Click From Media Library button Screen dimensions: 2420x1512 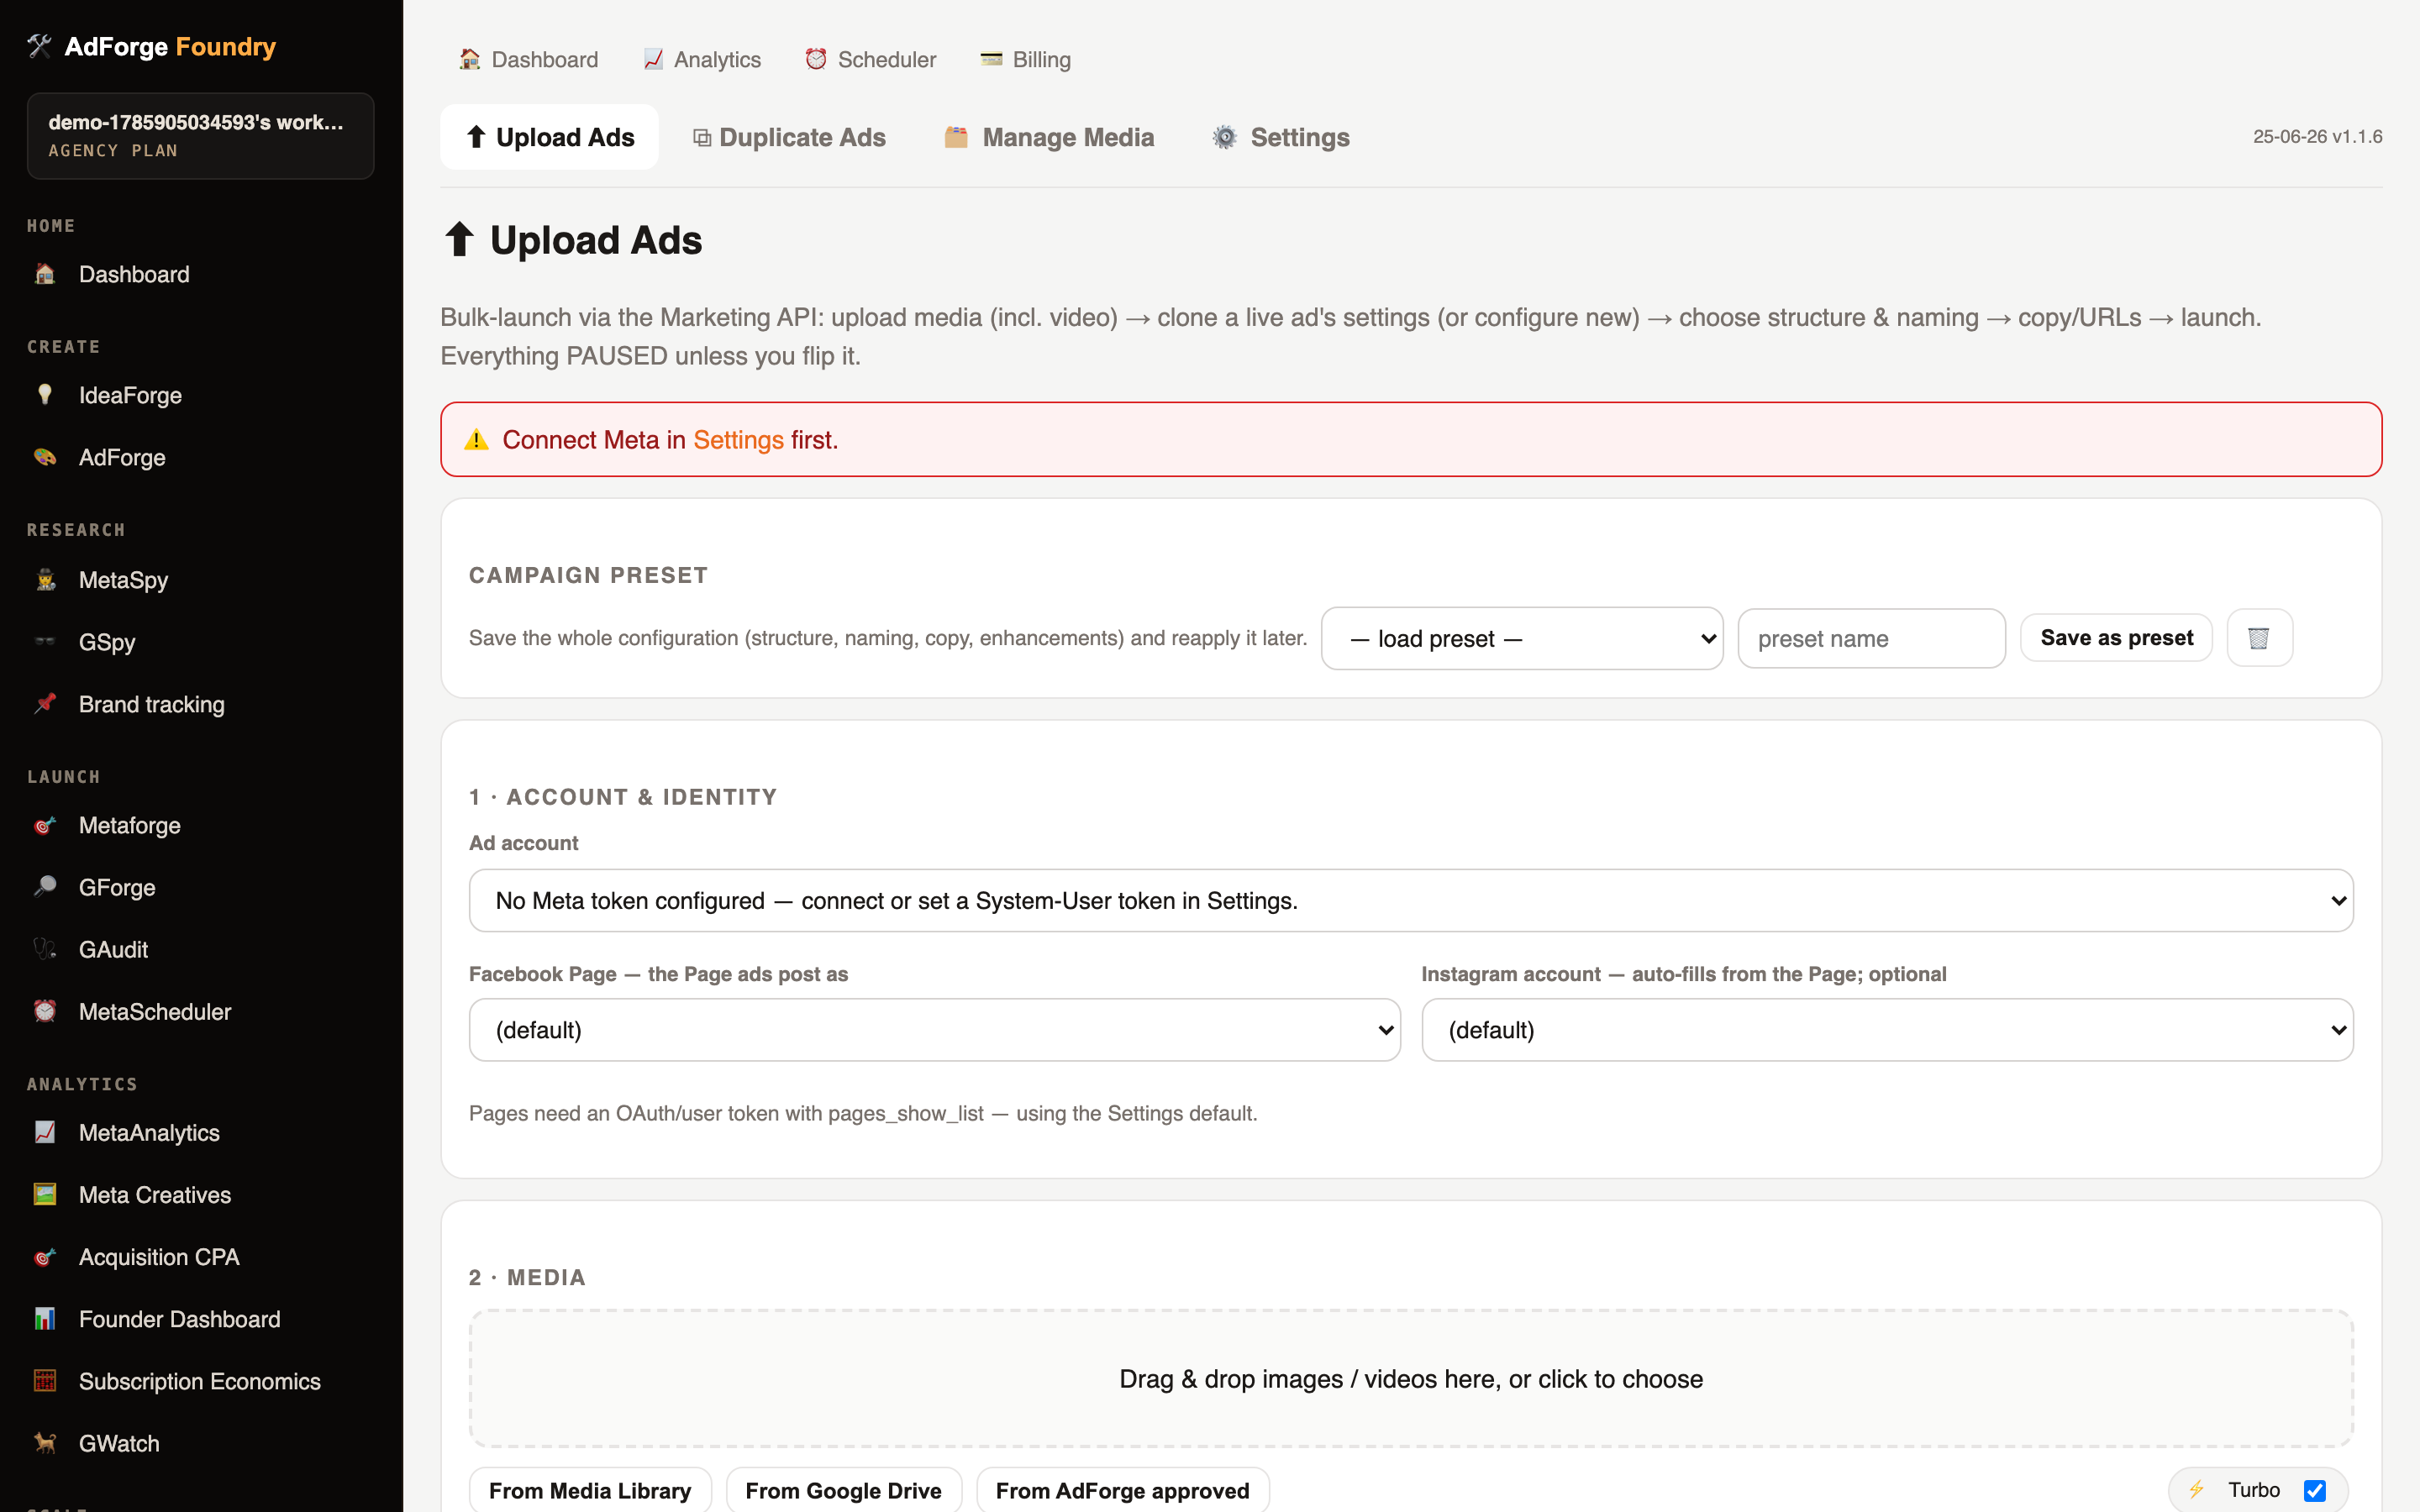(590, 1490)
